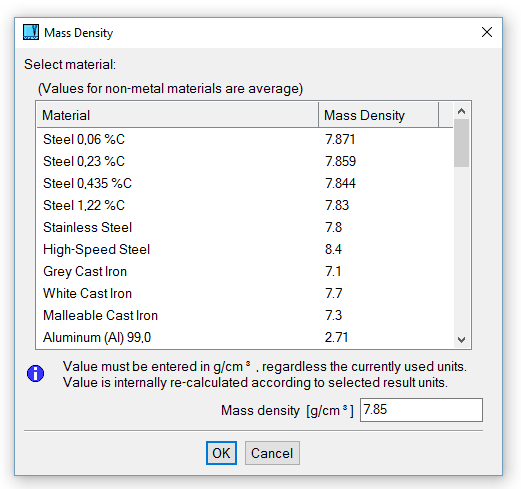The height and width of the screenshot is (489, 521).
Task: Confirm with the OK button
Action: 221,453
